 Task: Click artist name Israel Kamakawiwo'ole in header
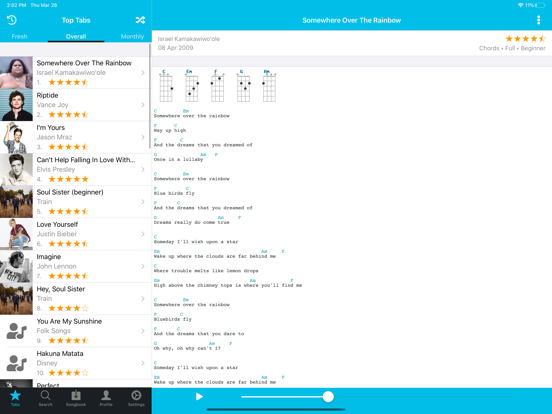[189, 39]
